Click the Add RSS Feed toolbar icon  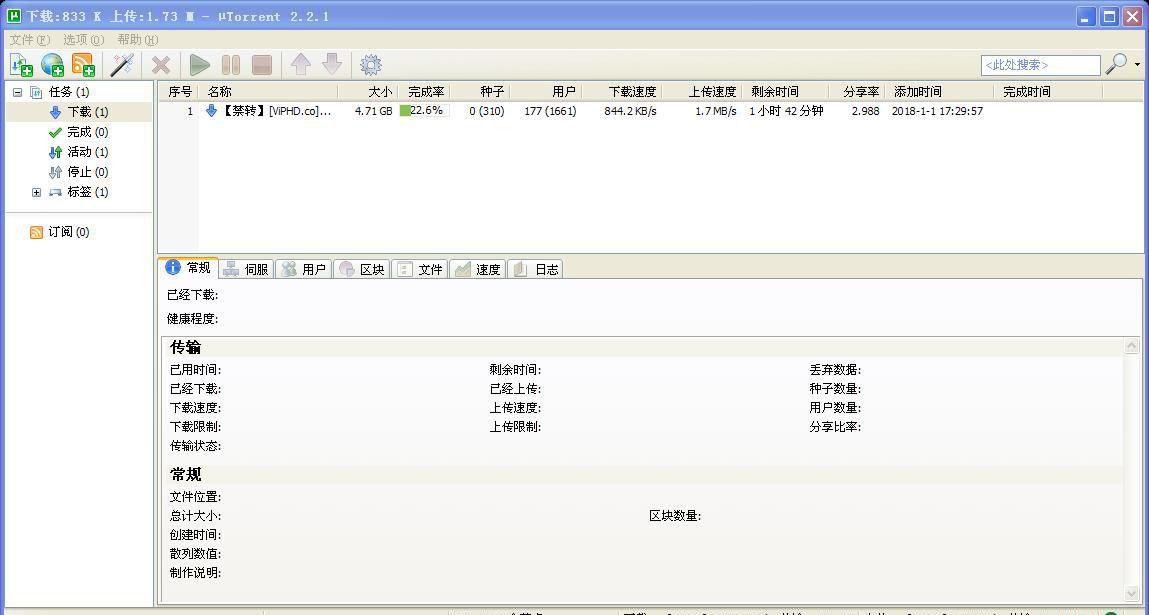(83, 65)
